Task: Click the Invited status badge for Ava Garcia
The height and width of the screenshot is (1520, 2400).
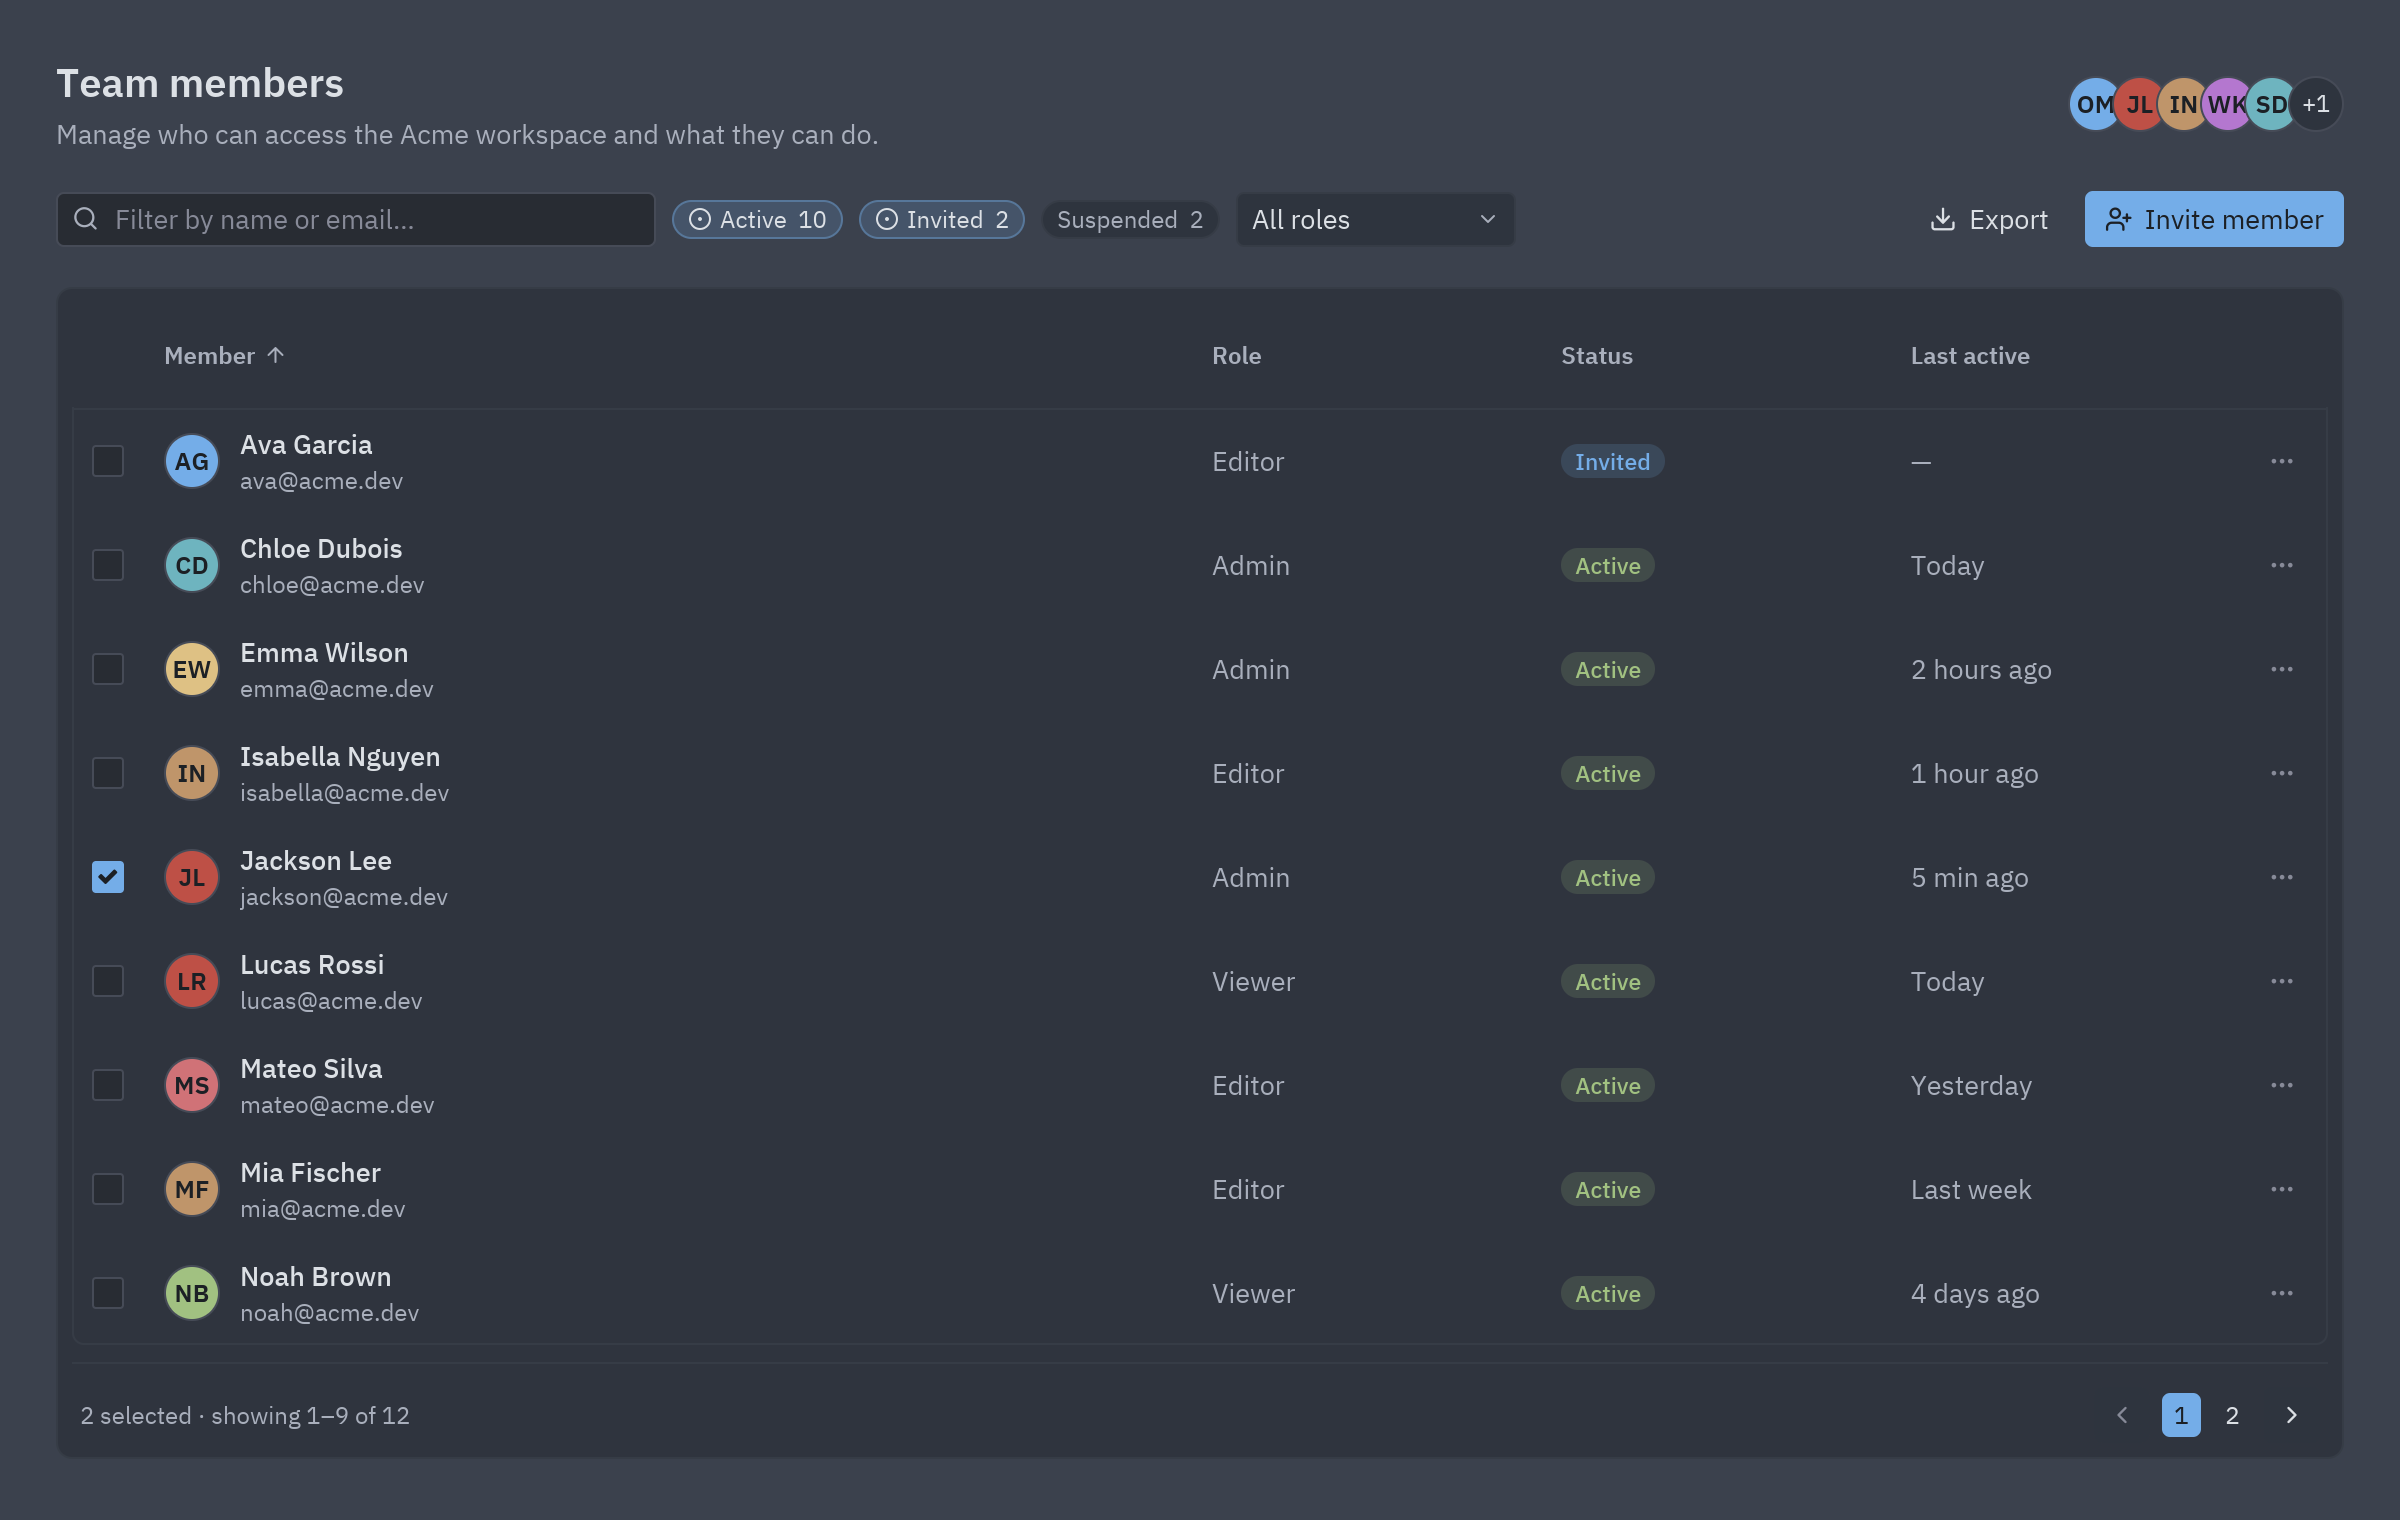Action: click(1612, 461)
